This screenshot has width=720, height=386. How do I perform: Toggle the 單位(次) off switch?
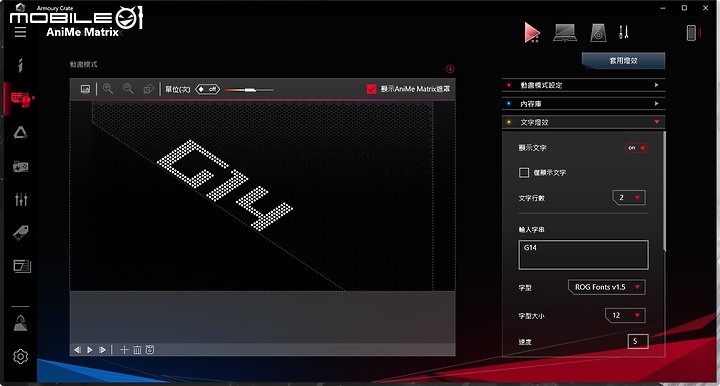(208, 89)
